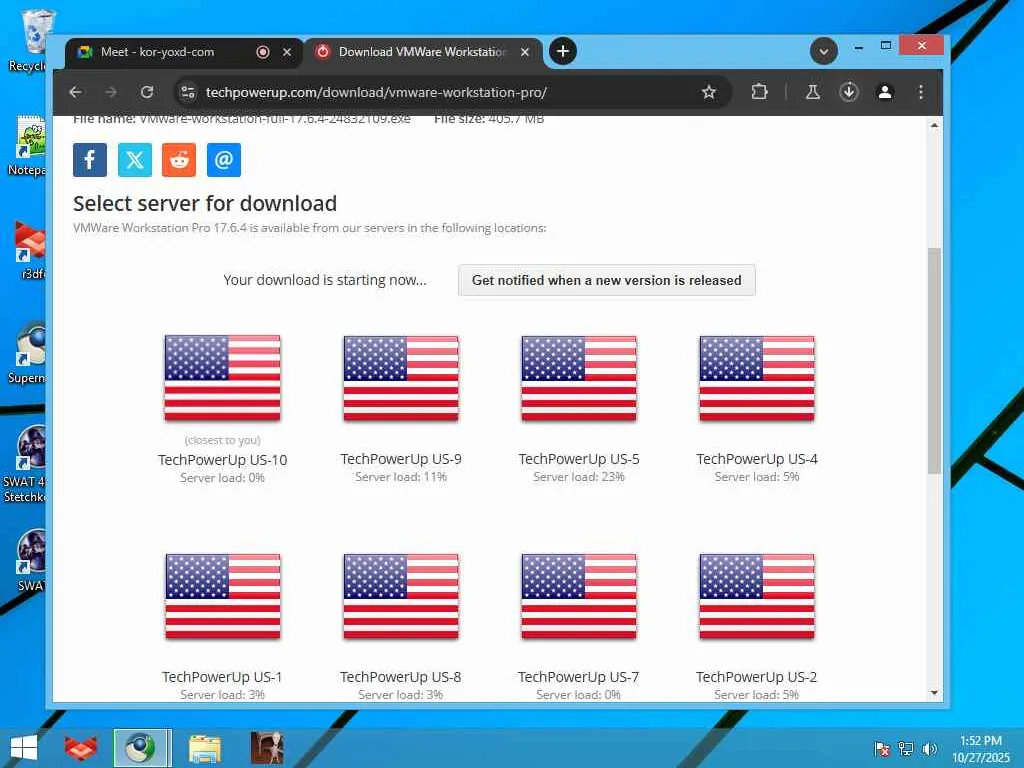Open the browser three-dot menu

[921, 92]
